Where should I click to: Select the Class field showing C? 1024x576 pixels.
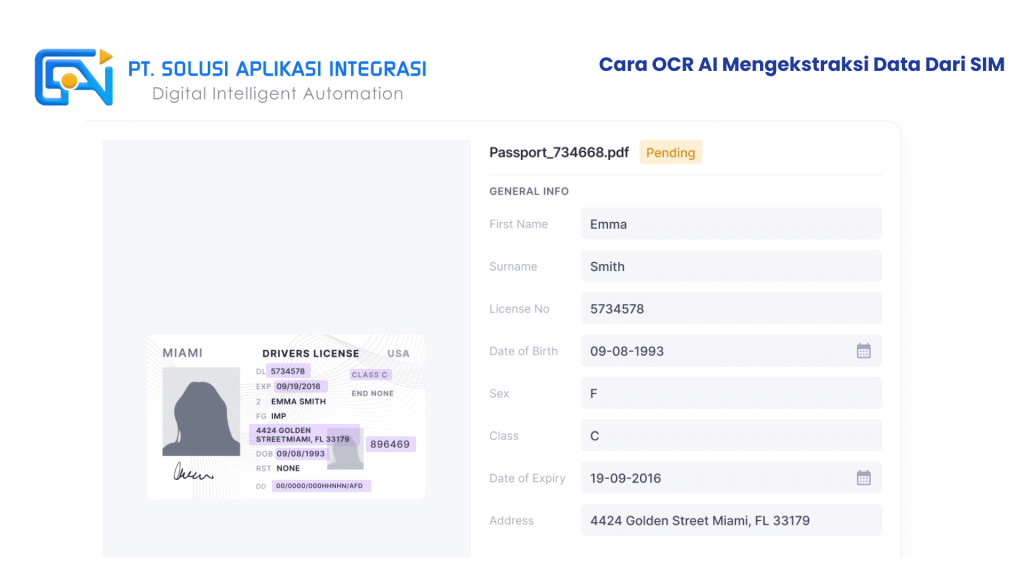pos(730,436)
